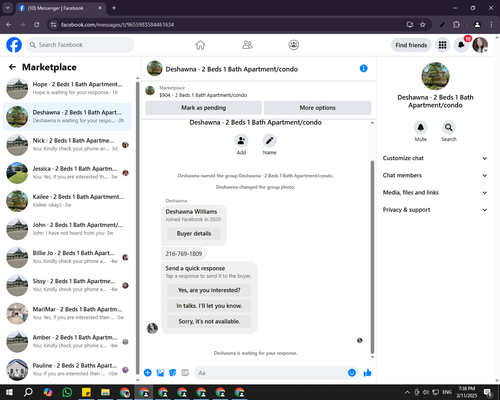This screenshot has width=500, height=400.
Task: Open WhatsApp from the taskbar
Action: coord(67,392)
